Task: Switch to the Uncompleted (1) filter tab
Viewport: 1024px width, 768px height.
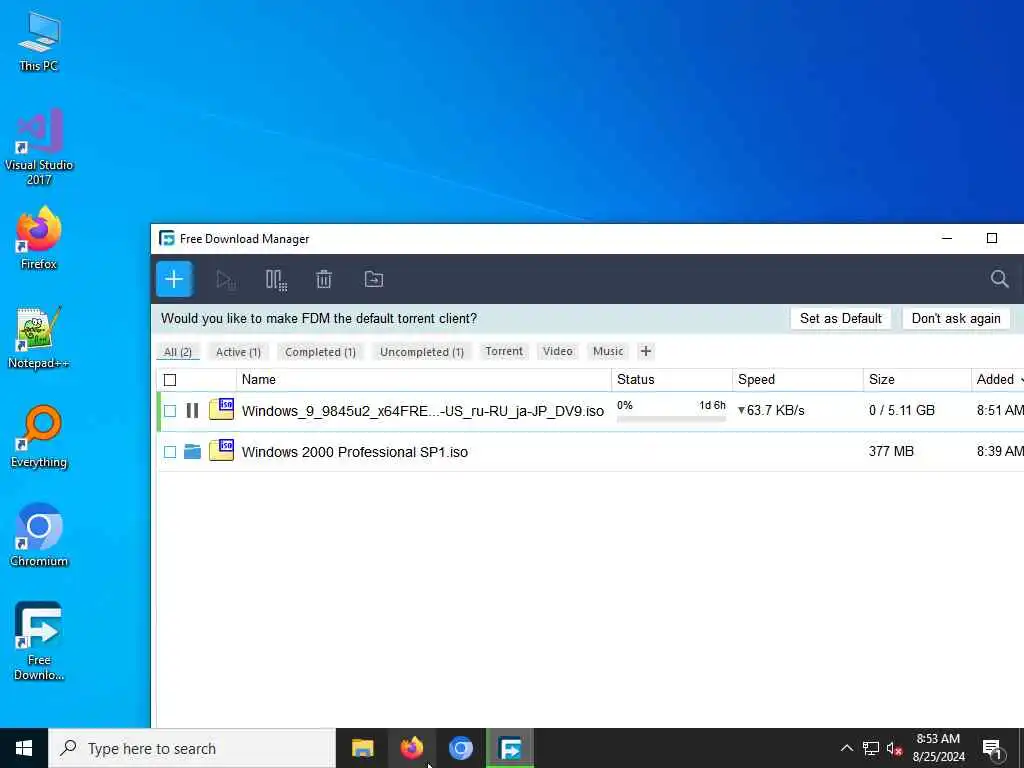Action: [x=422, y=352]
